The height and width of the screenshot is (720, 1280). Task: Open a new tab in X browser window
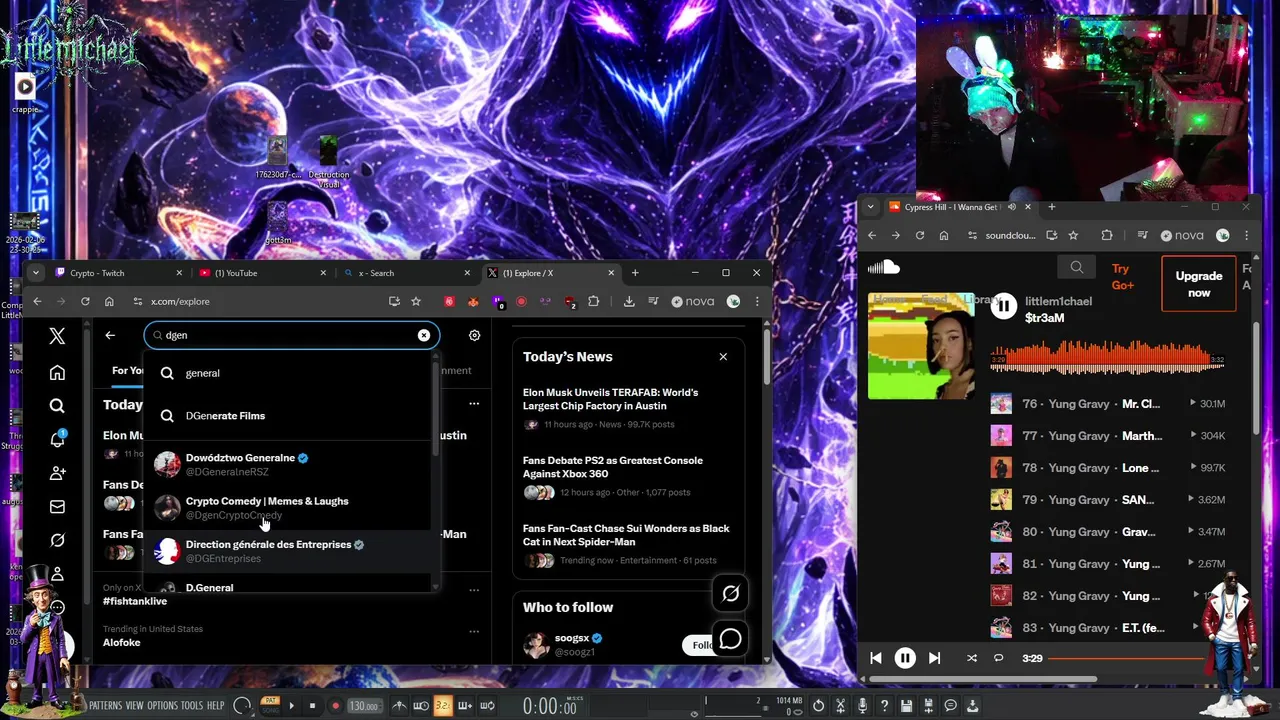pos(635,273)
